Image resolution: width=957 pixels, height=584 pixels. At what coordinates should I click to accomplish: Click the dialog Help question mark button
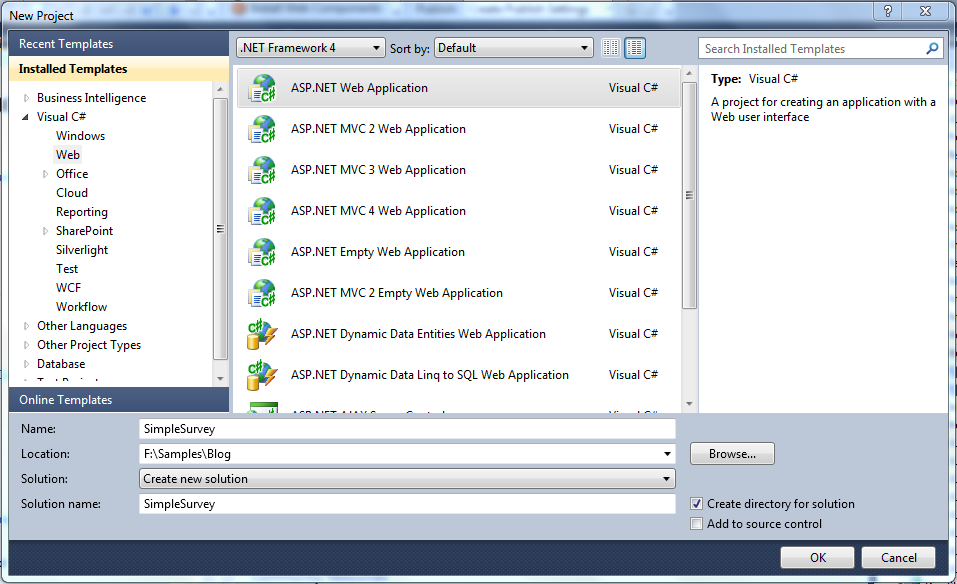coord(888,10)
